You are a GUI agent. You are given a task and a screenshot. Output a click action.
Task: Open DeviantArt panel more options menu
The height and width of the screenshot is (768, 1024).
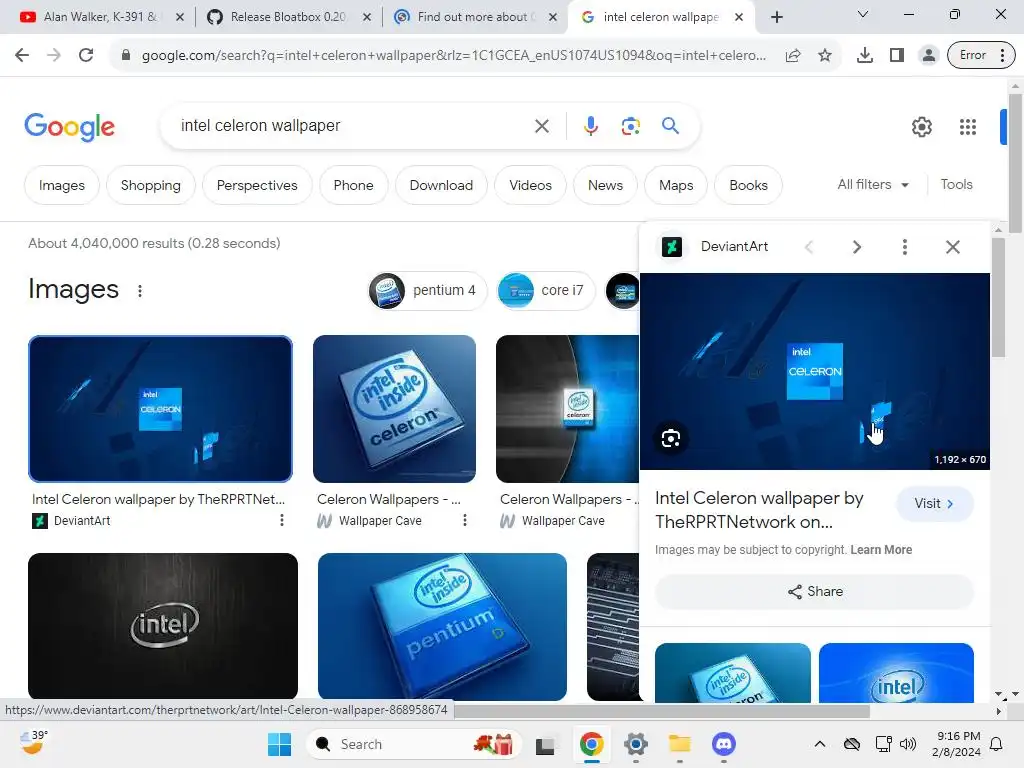click(904, 246)
